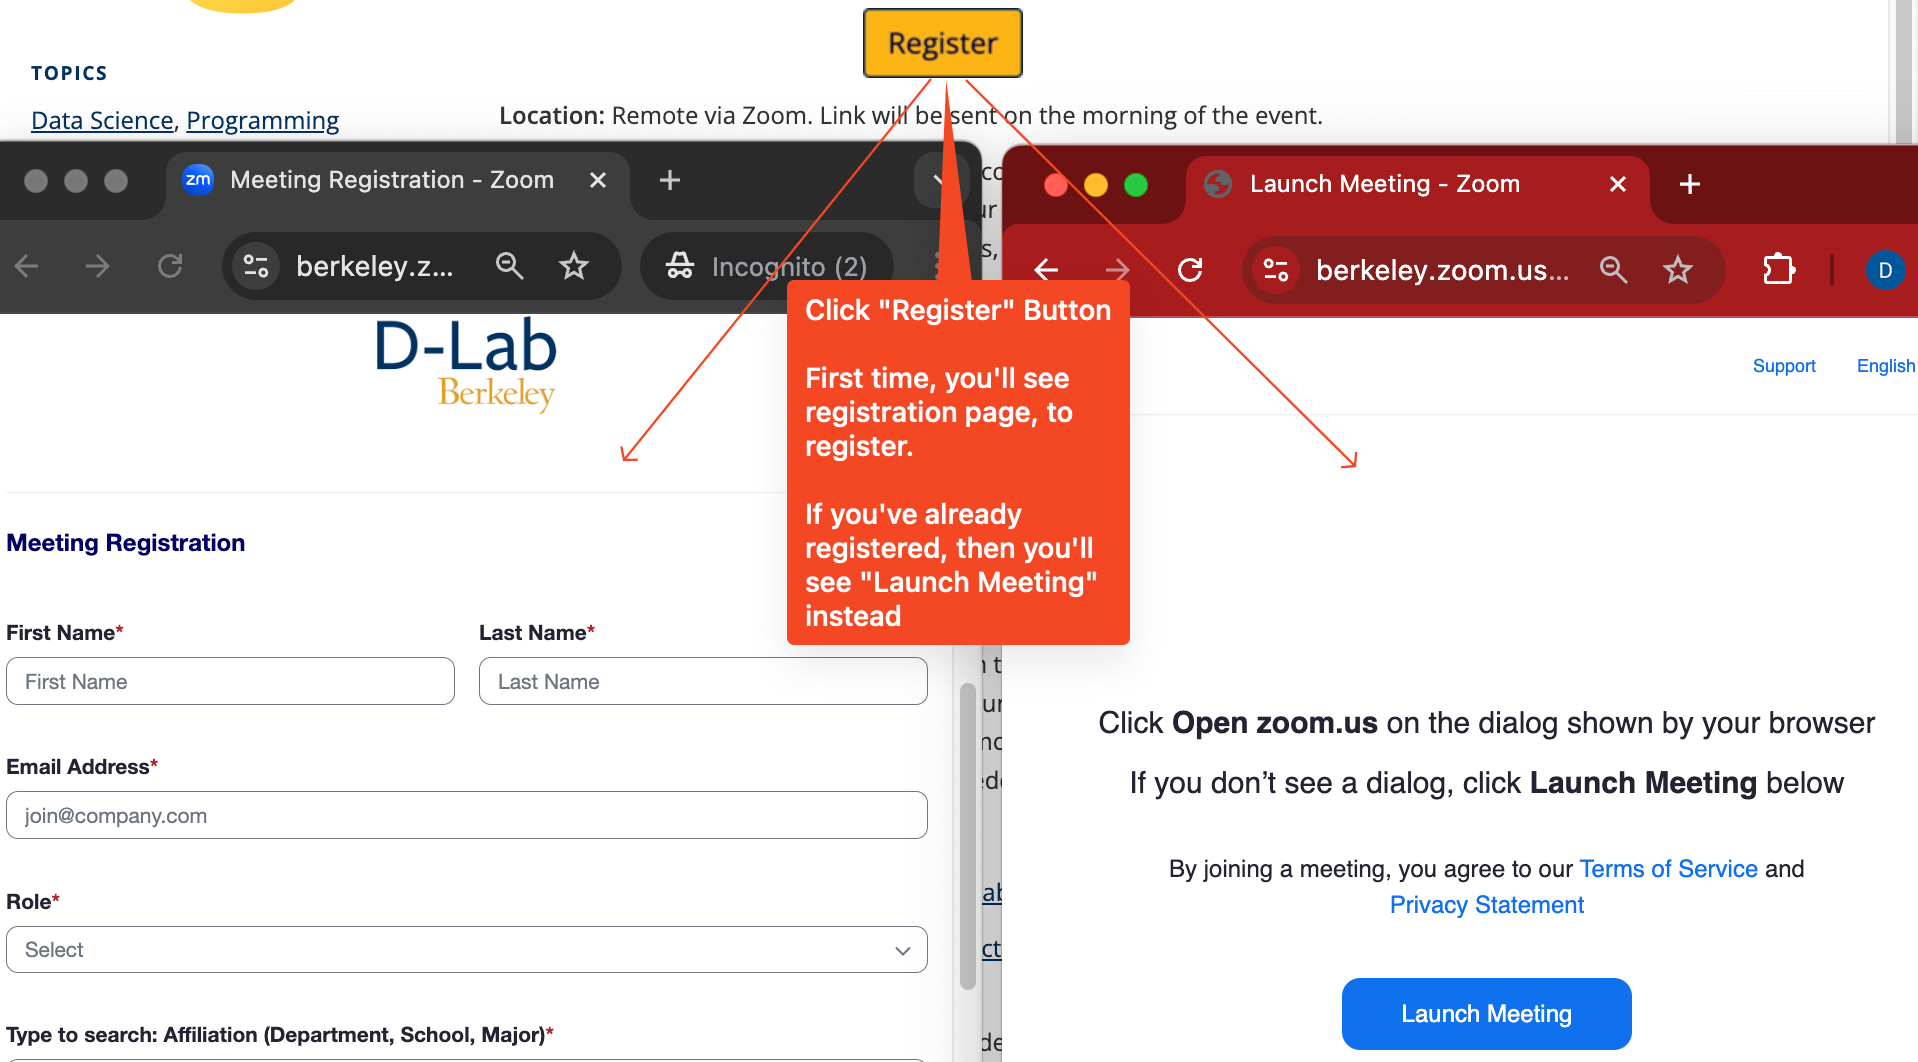Image resolution: width=1918 pixels, height=1062 pixels.
Task: Close the red Launch Meeting window
Action: 1056,185
